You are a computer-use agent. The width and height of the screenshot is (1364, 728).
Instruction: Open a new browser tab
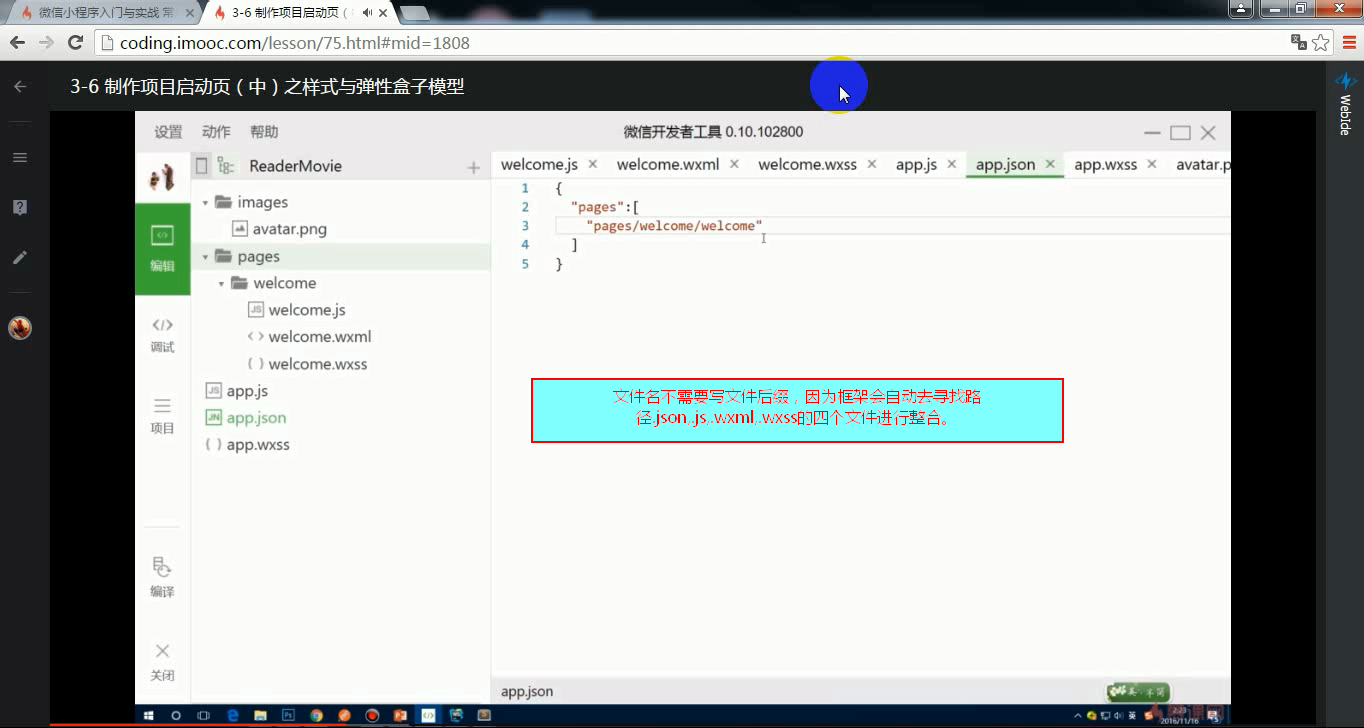(x=415, y=13)
